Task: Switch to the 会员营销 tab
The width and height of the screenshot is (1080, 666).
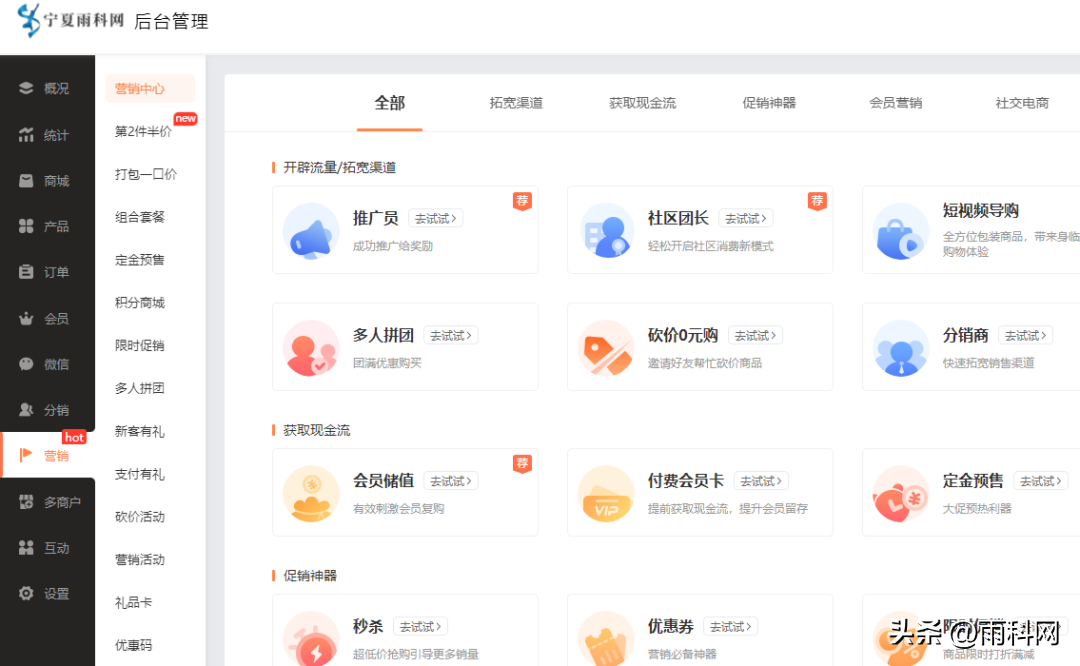Action: (895, 103)
